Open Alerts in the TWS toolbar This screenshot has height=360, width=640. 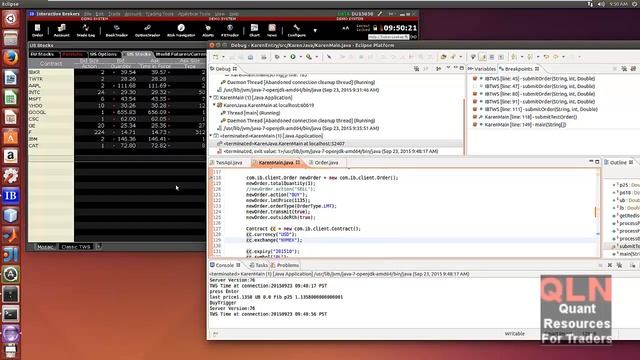208,30
